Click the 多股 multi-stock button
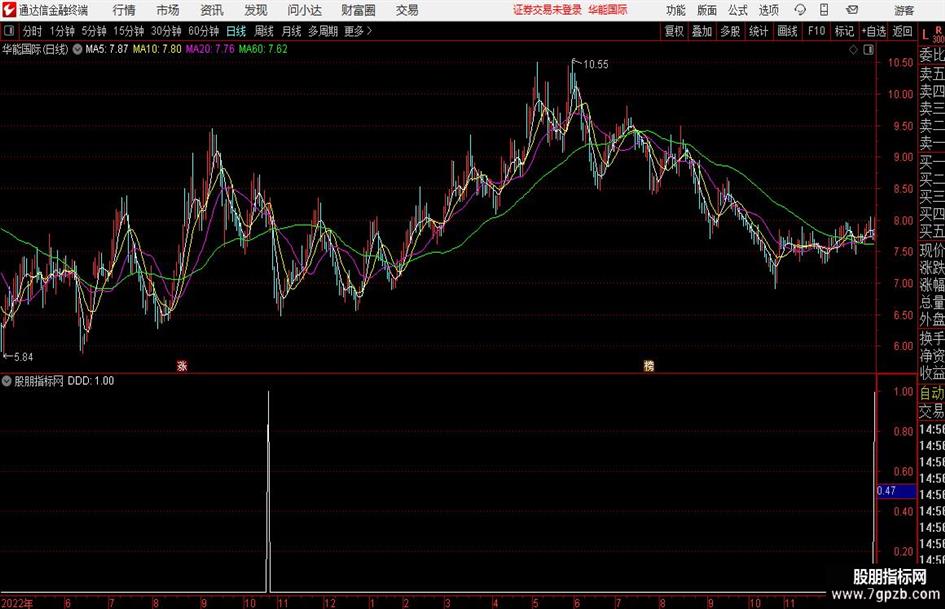 click(x=730, y=31)
